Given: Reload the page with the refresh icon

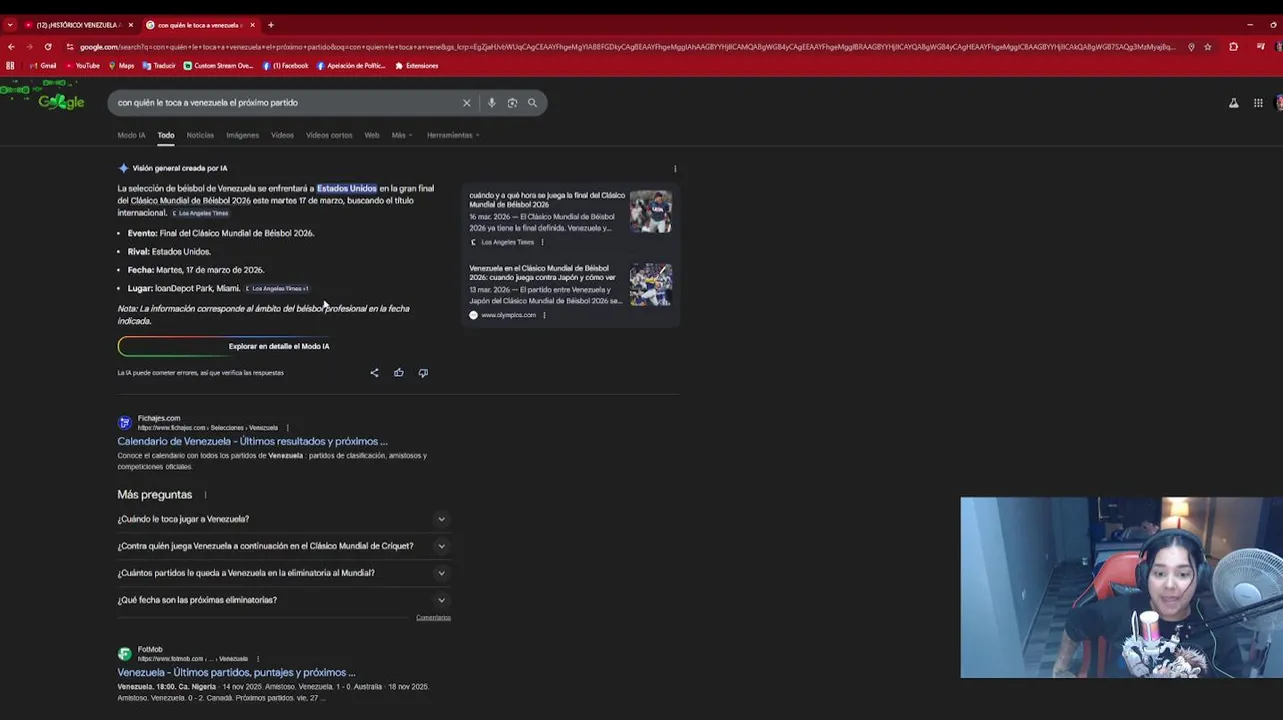Looking at the screenshot, I should tap(47, 47).
